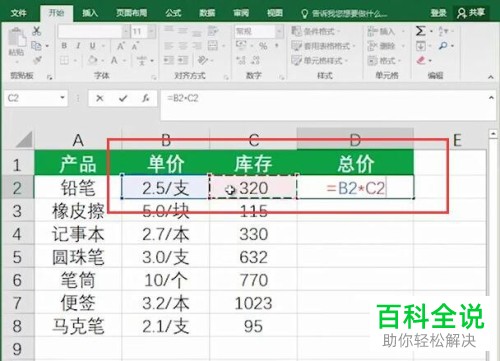Apply comma style icon
This screenshot has width=500, height=361.
(x=277, y=46)
